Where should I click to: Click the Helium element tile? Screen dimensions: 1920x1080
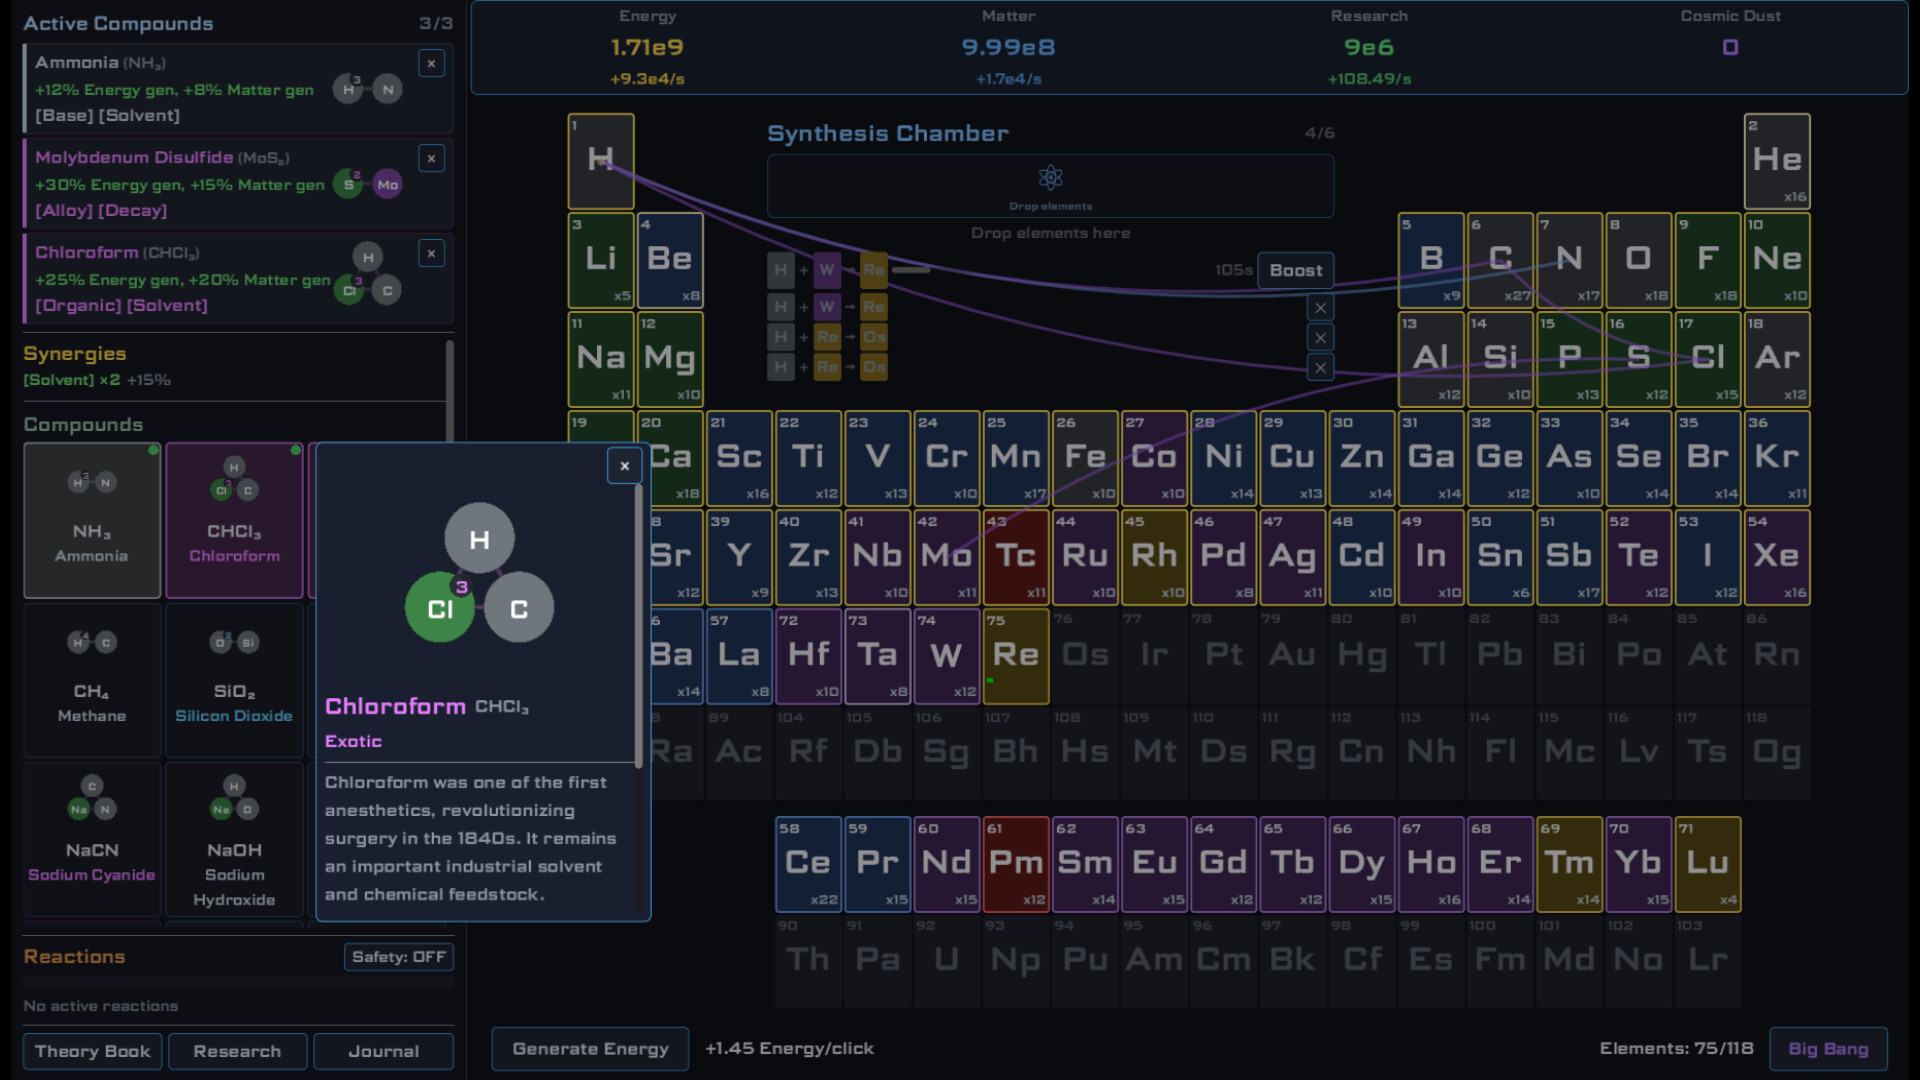pos(1777,160)
